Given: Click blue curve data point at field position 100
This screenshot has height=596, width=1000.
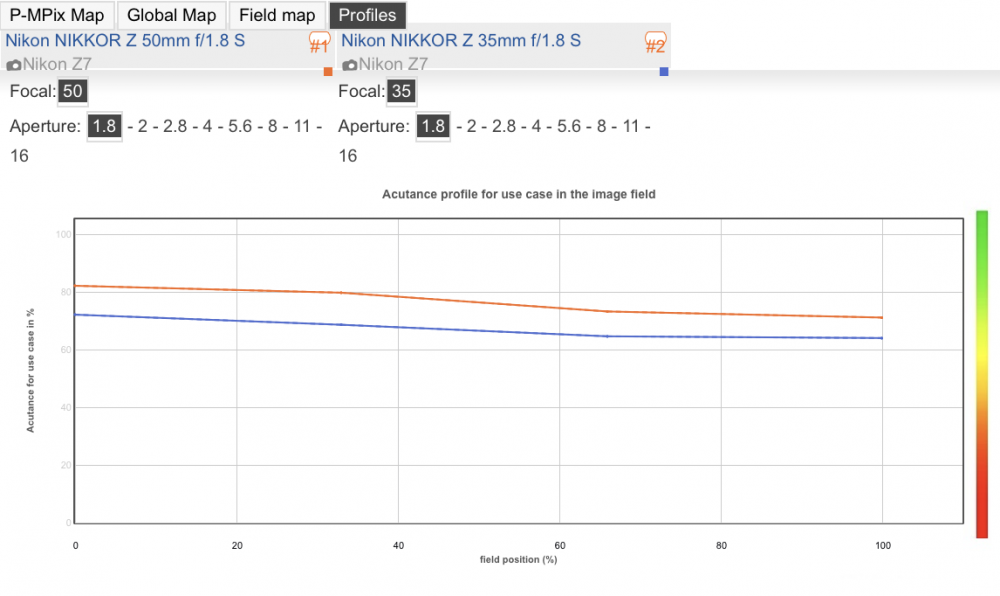Looking at the screenshot, I should (x=882, y=338).
